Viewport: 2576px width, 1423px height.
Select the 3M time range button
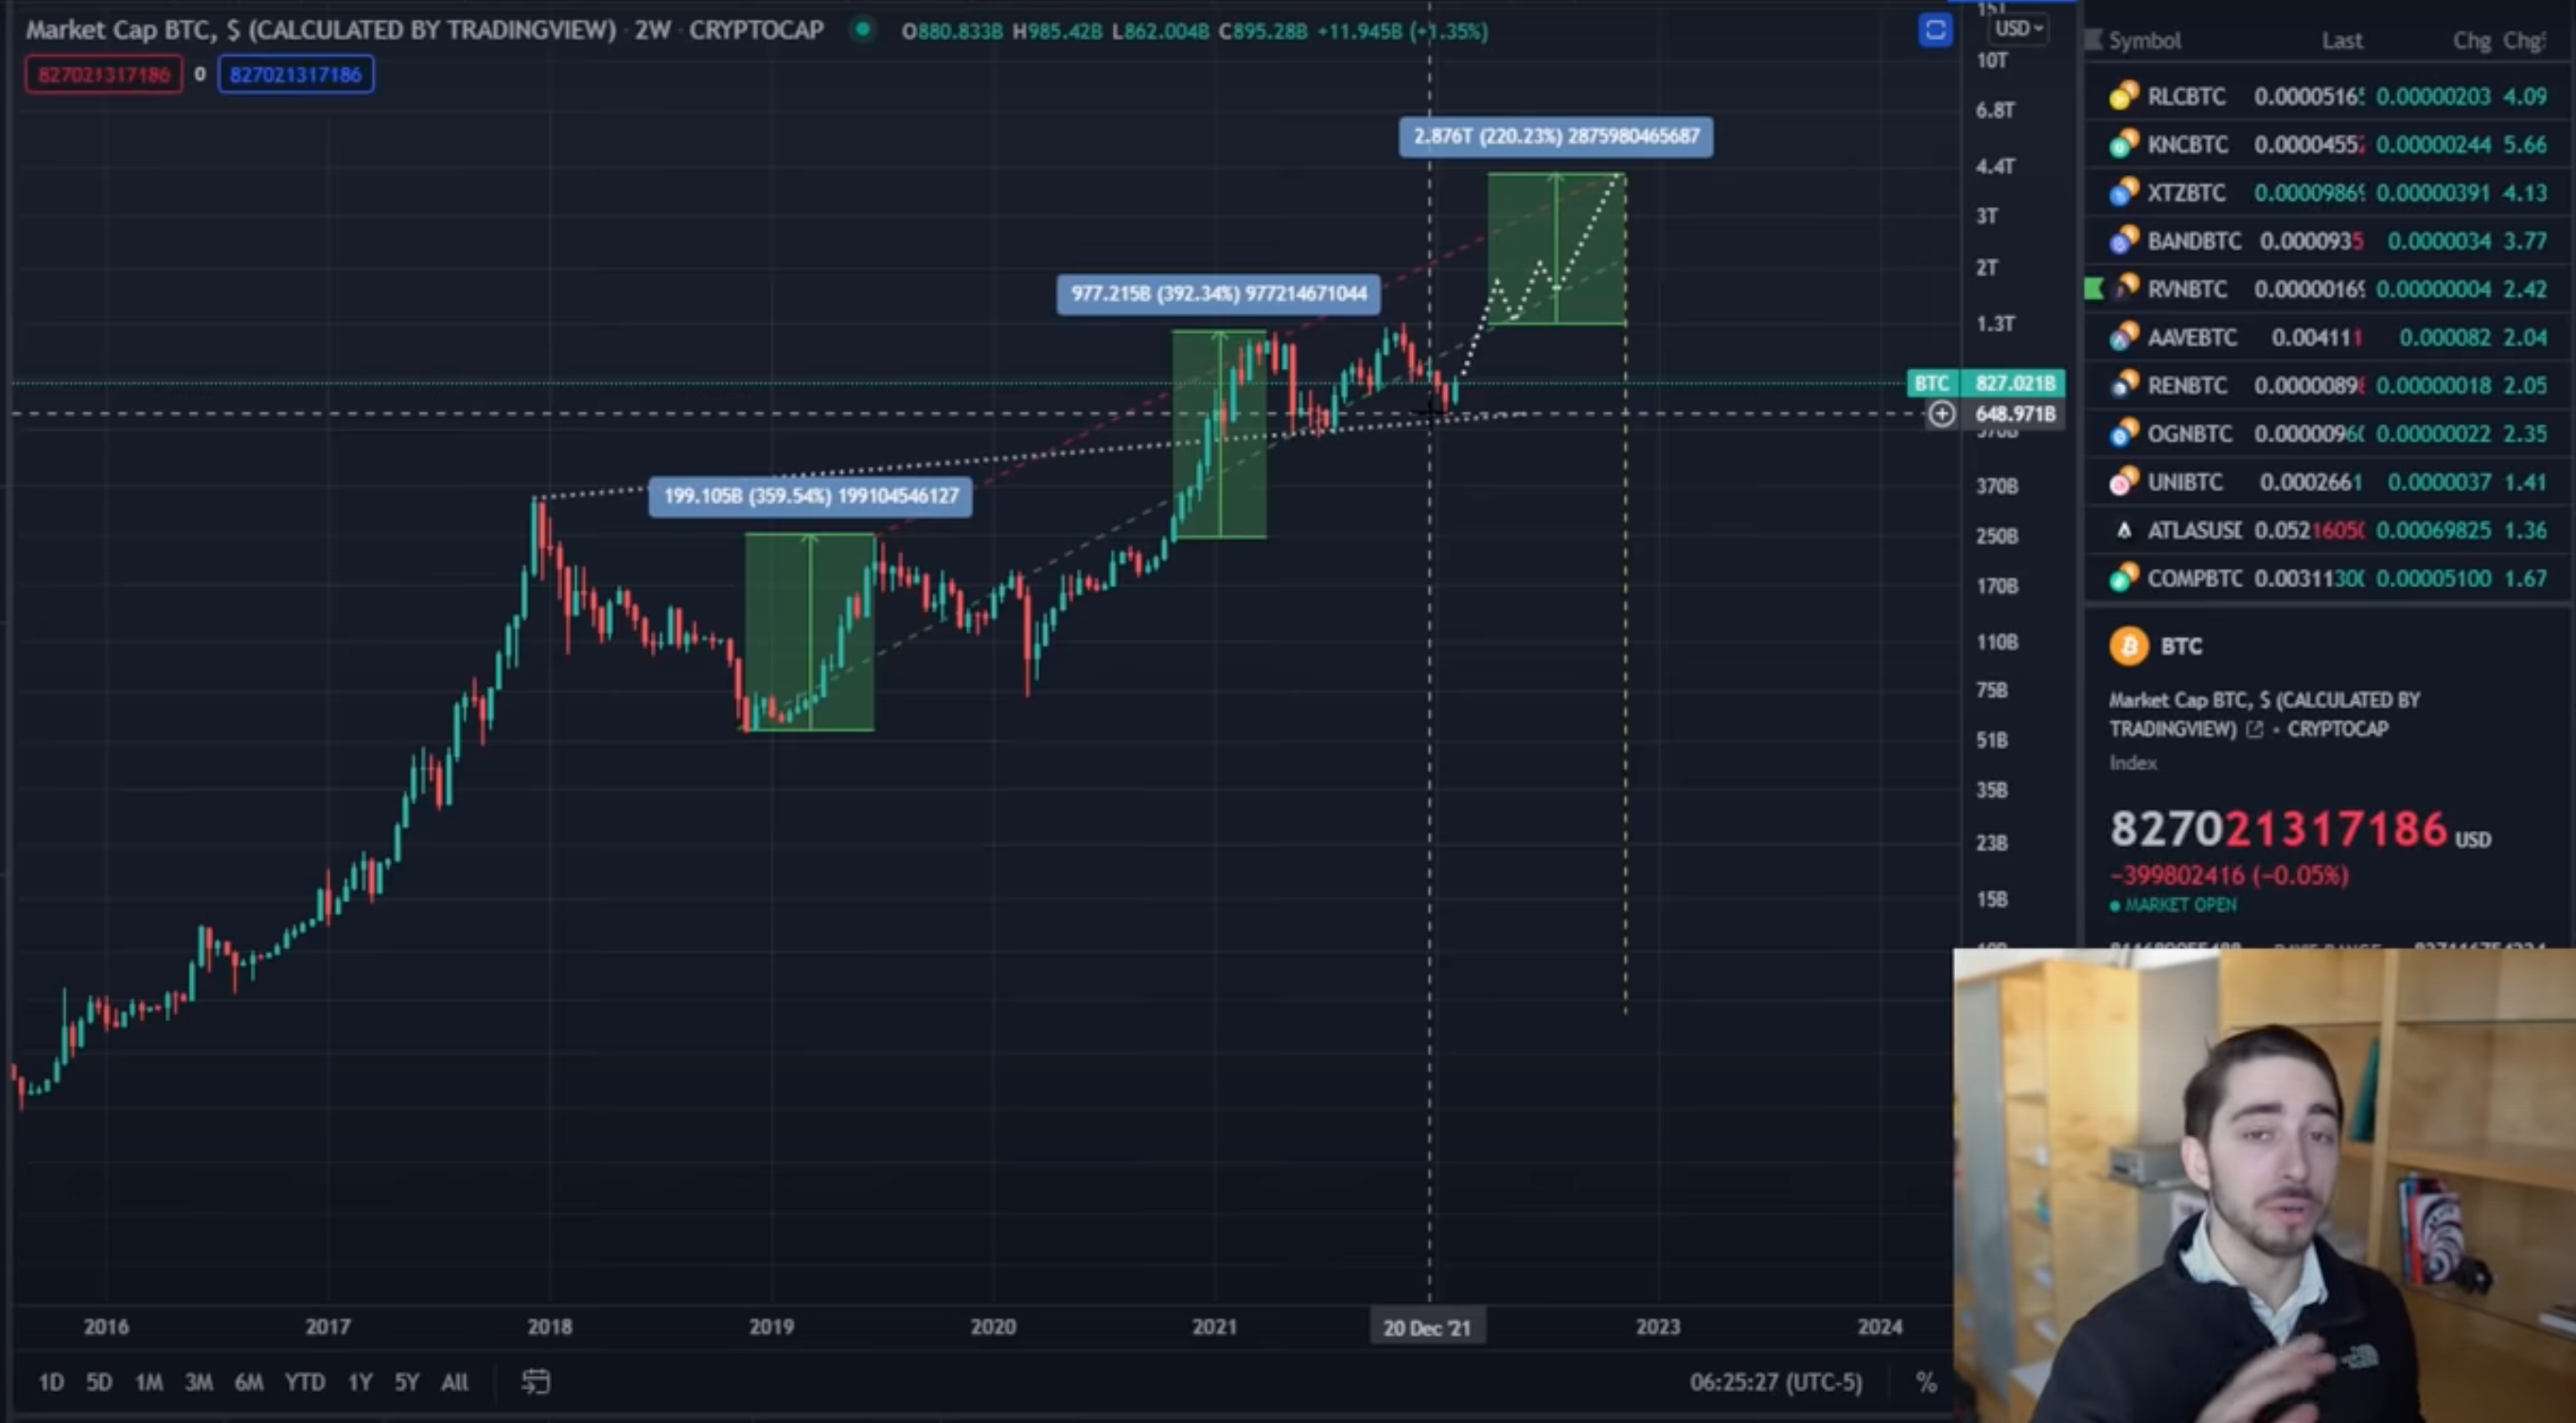point(198,1382)
